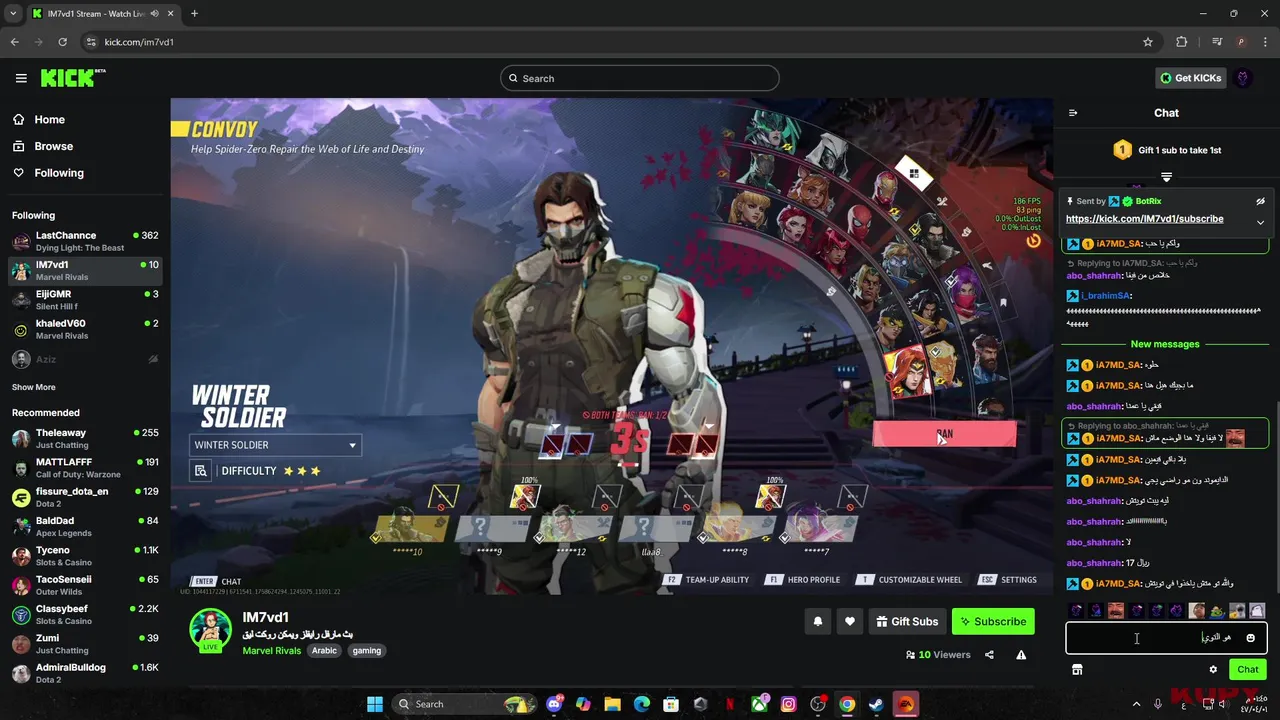1280x720 pixels.
Task: Click the Arabic tag
Action: [324, 651]
